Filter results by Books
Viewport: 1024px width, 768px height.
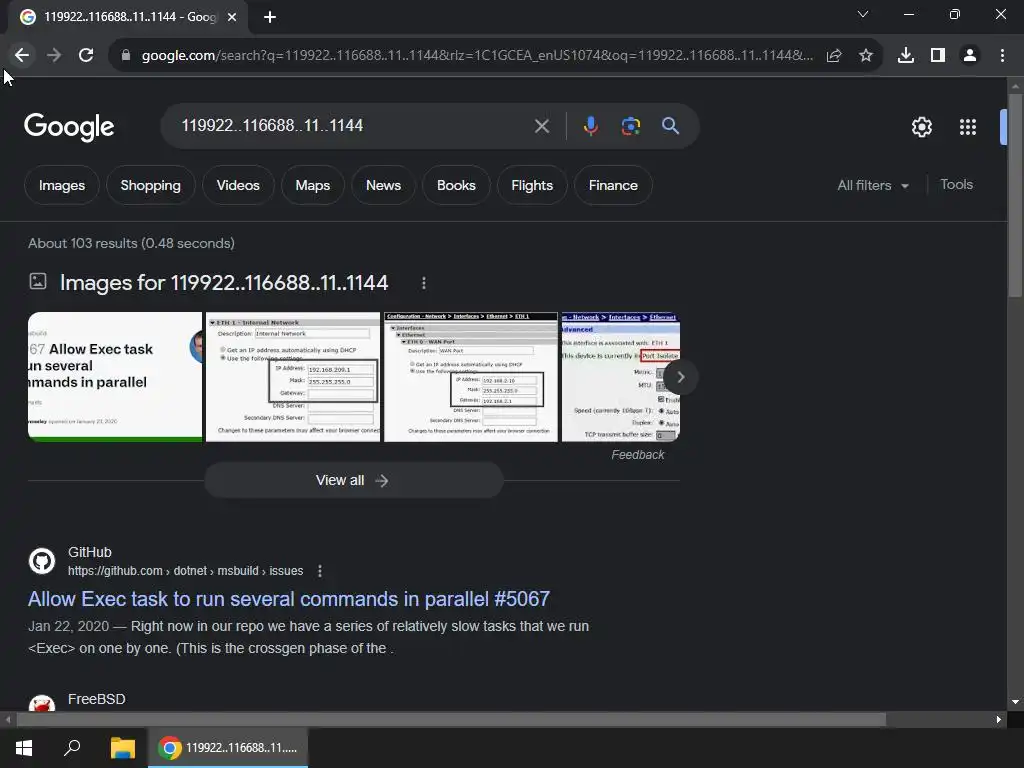(456, 185)
